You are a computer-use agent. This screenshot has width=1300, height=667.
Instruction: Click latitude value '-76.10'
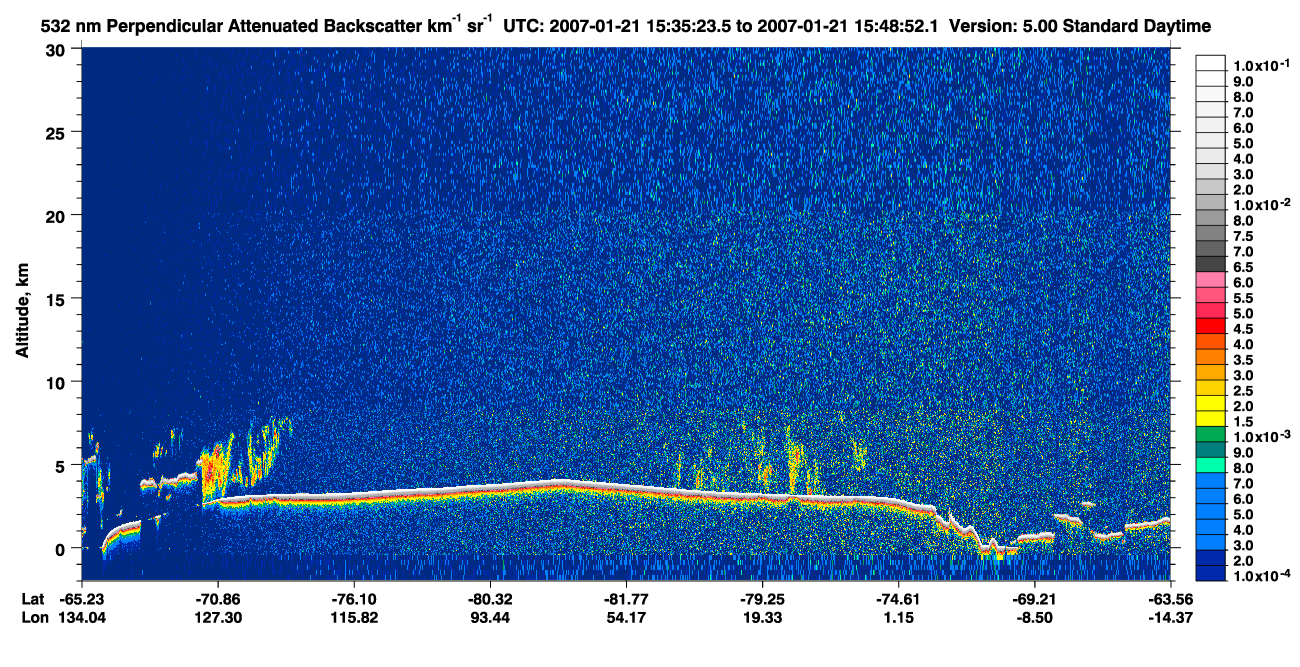(x=354, y=599)
